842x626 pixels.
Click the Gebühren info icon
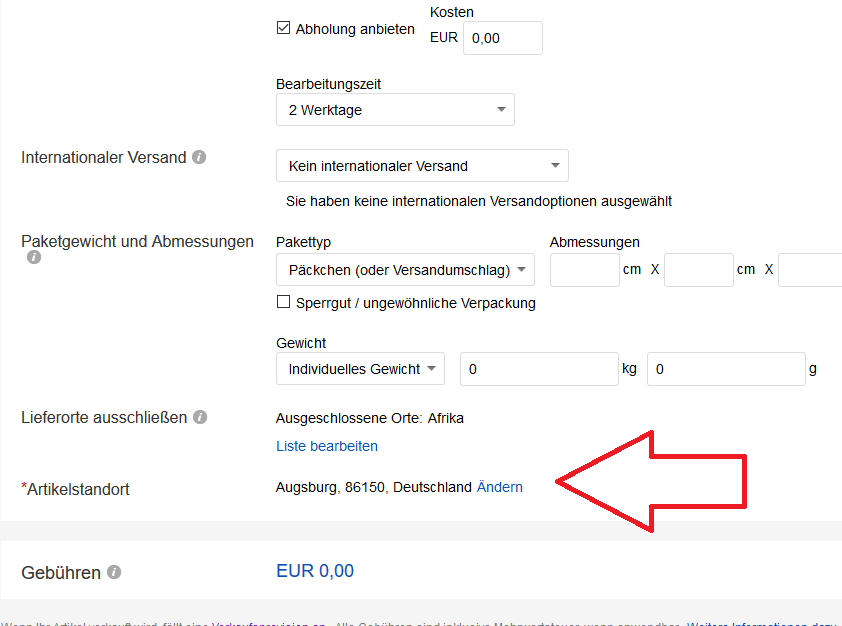coord(114,572)
